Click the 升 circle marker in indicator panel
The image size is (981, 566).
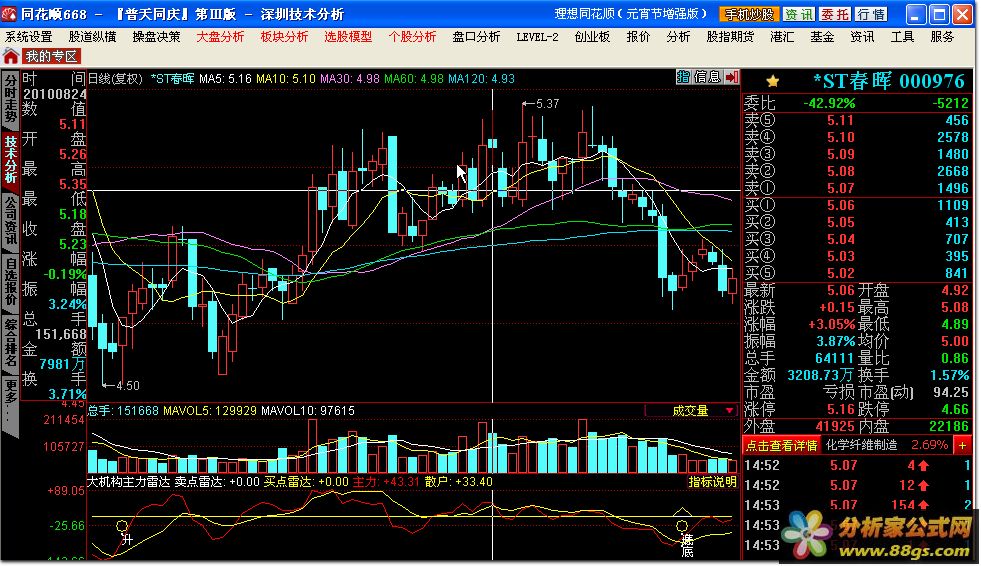click(x=122, y=526)
